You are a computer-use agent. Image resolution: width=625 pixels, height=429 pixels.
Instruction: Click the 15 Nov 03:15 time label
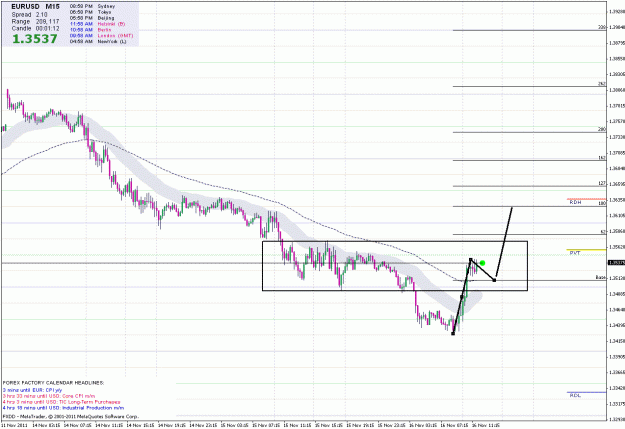(234, 425)
